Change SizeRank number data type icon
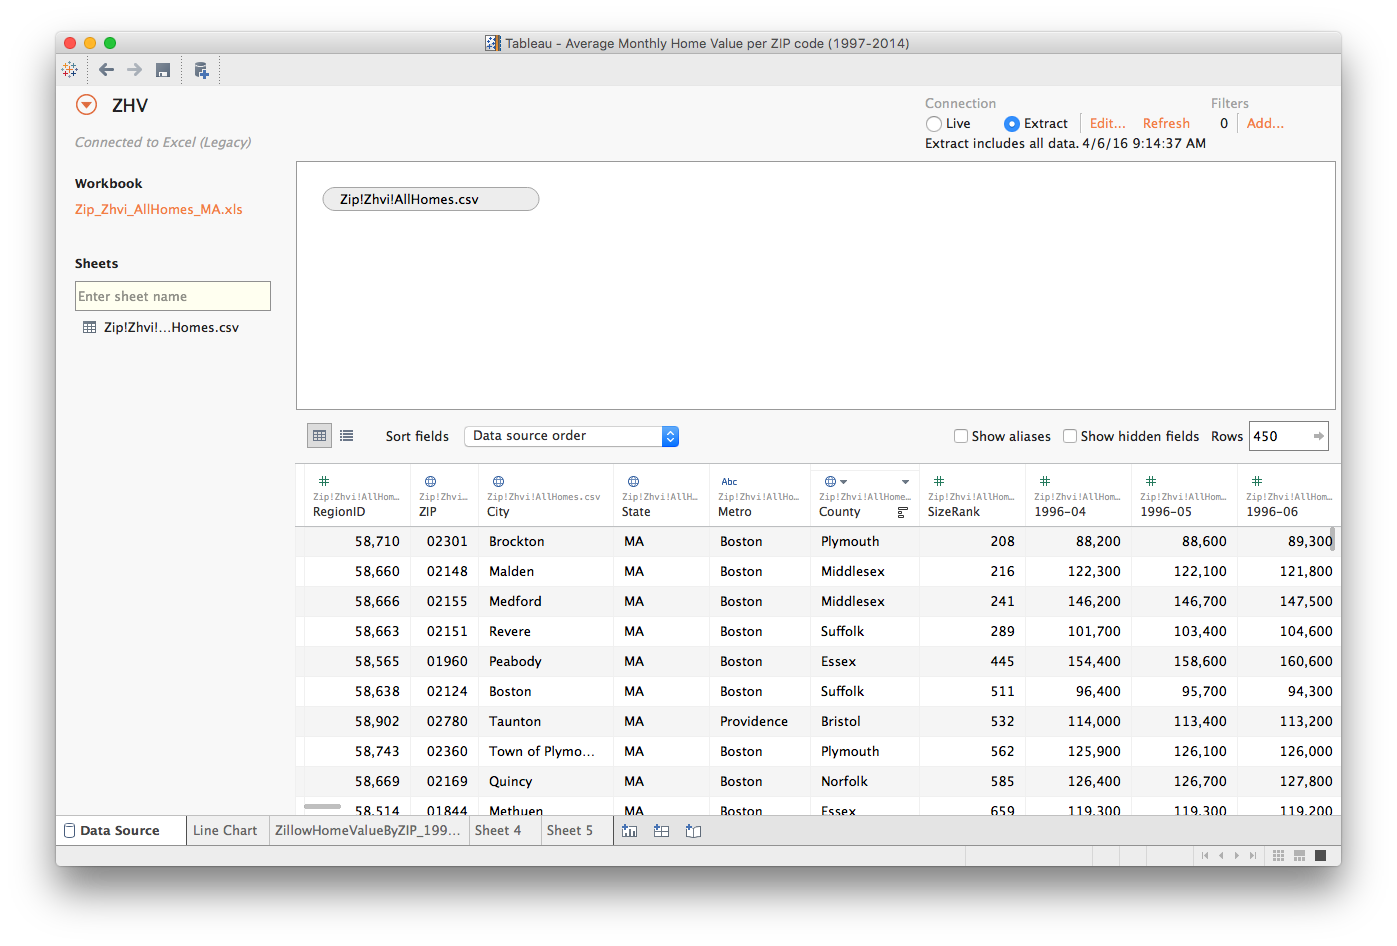1397x946 pixels. click(938, 481)
